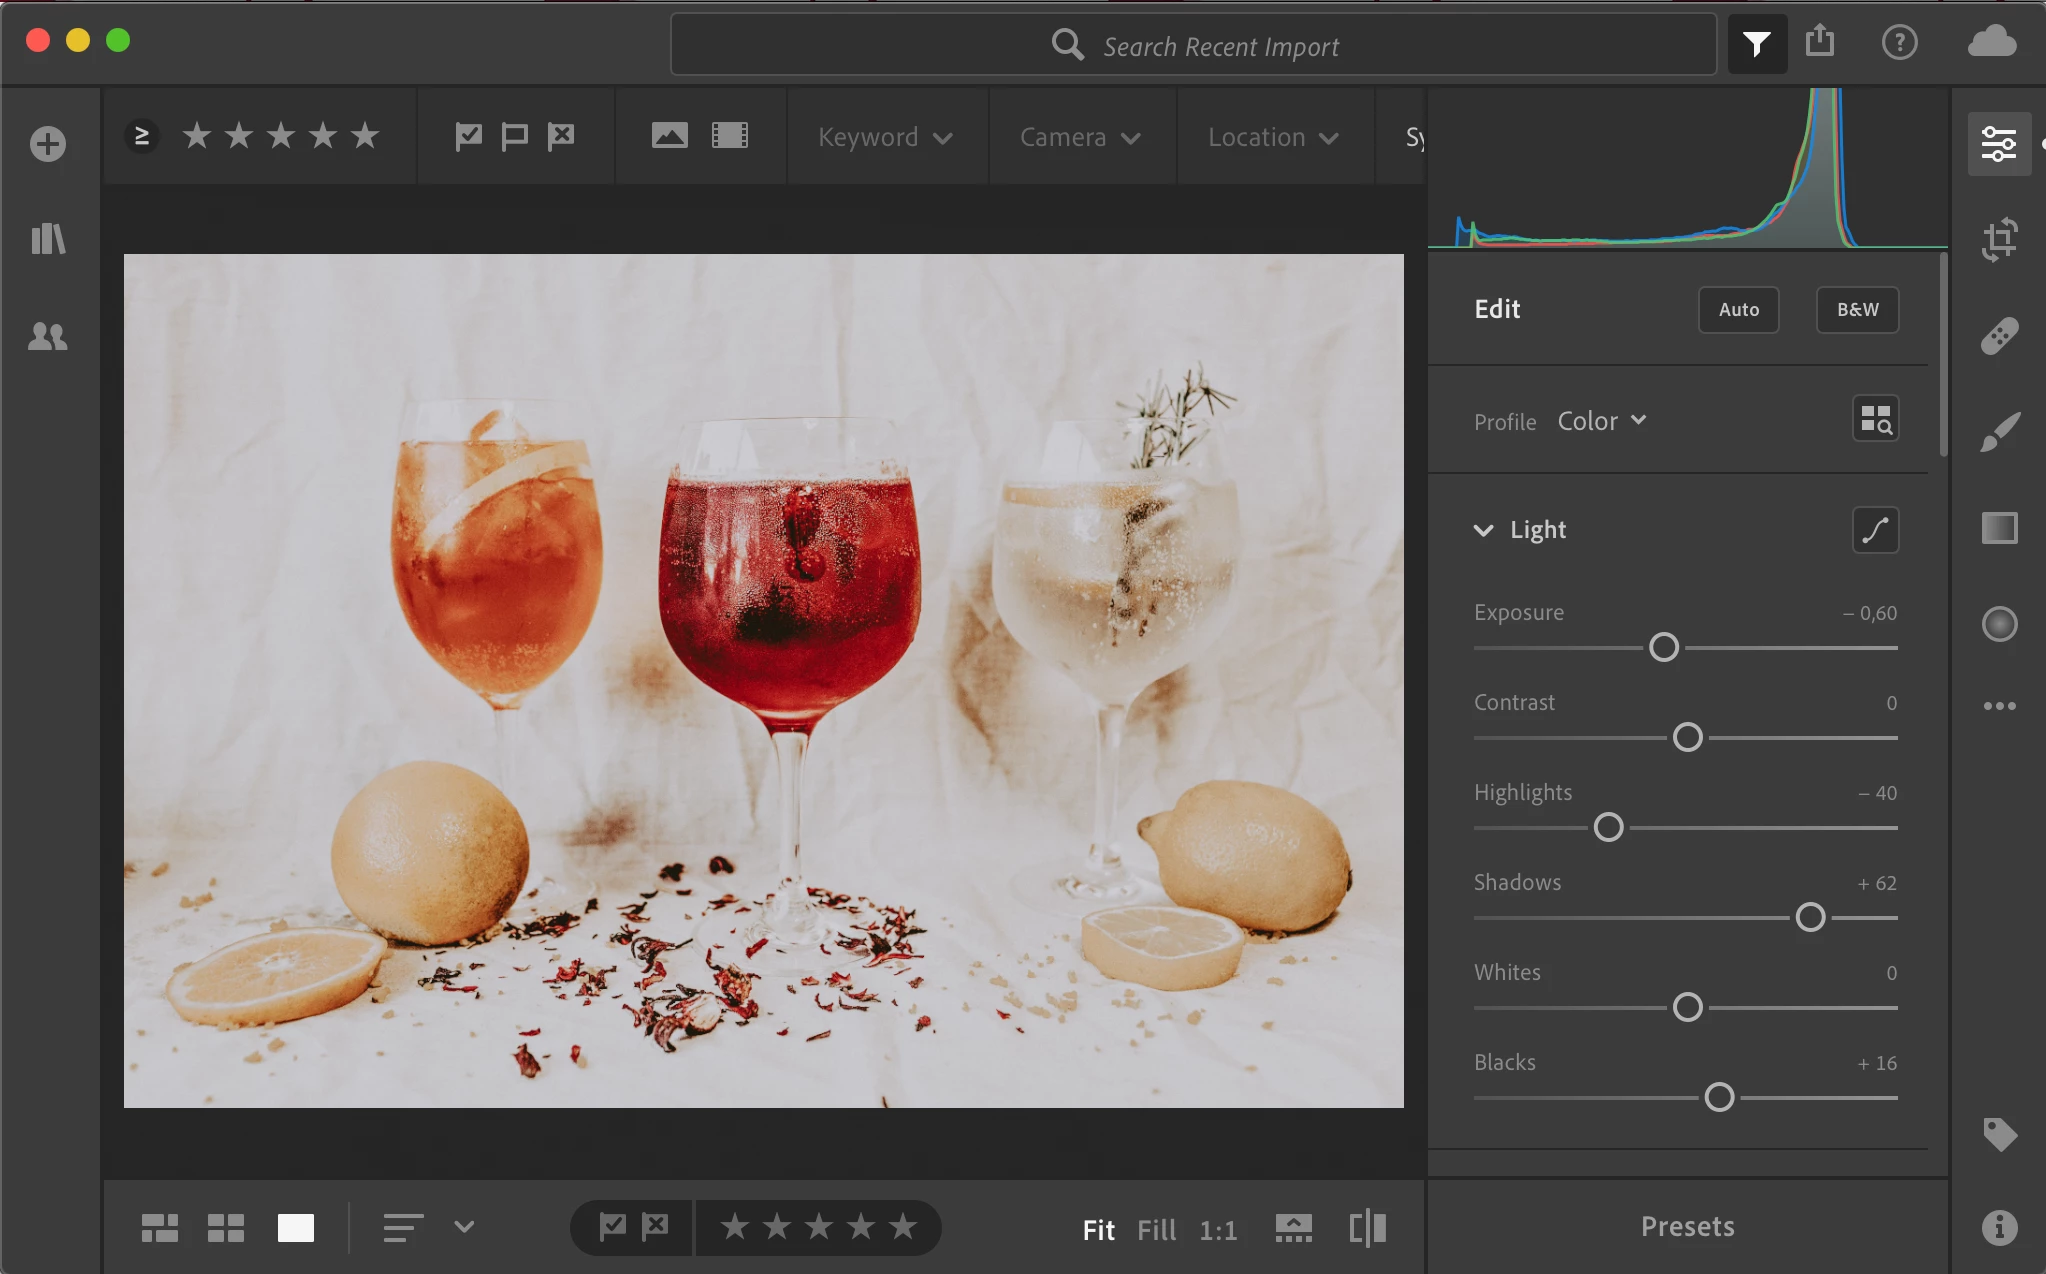The image size is (2046, 1274).
Task: Toggle show original compare view
Action: [x=1367, y=1228]
